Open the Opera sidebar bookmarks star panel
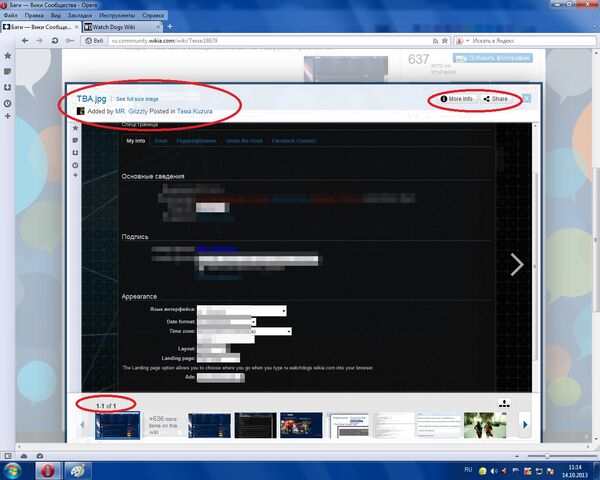This screenshot has width=600, height=480. pos(8,56)
